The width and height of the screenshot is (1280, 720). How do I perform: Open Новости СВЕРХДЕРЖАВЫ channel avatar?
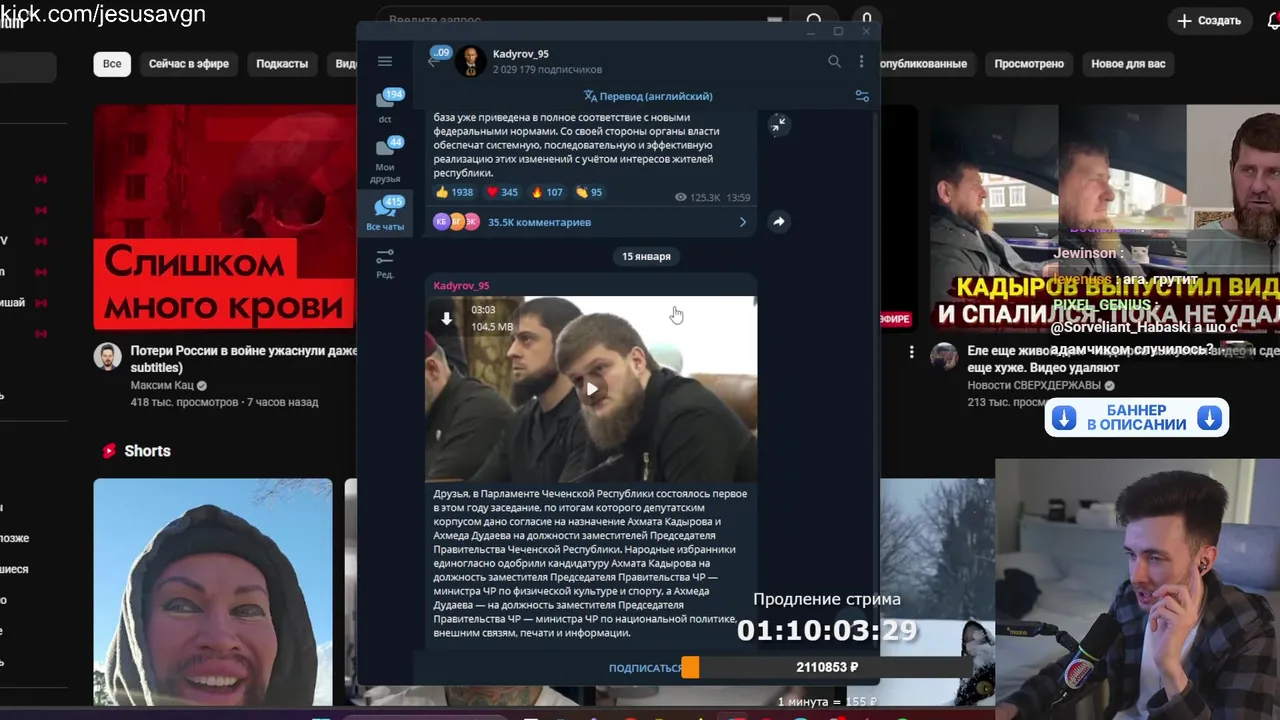tap(944, 356)
